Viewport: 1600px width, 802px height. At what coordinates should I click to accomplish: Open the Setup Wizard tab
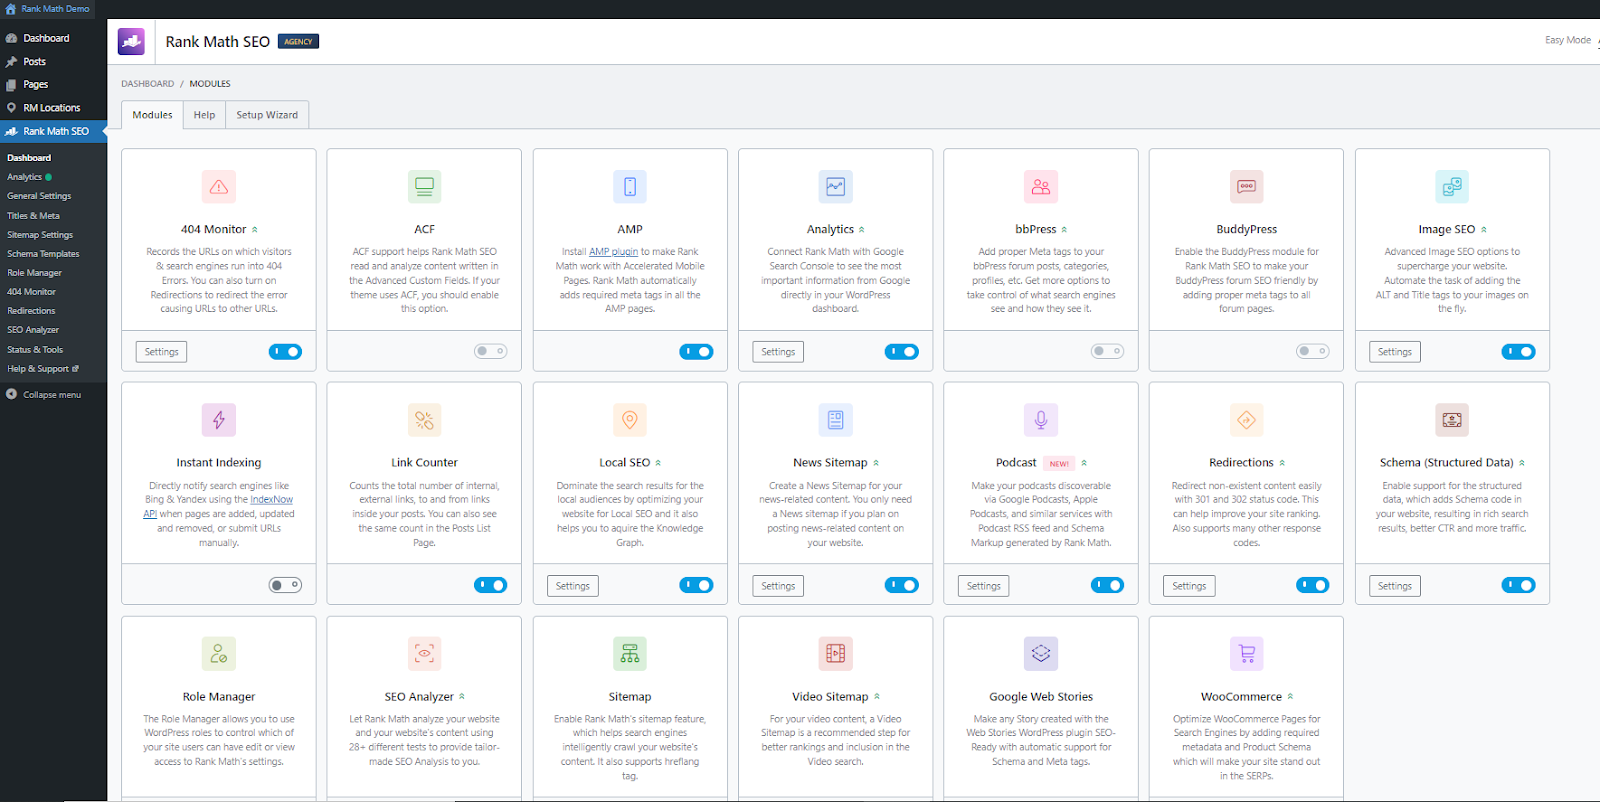pos(267,115)
